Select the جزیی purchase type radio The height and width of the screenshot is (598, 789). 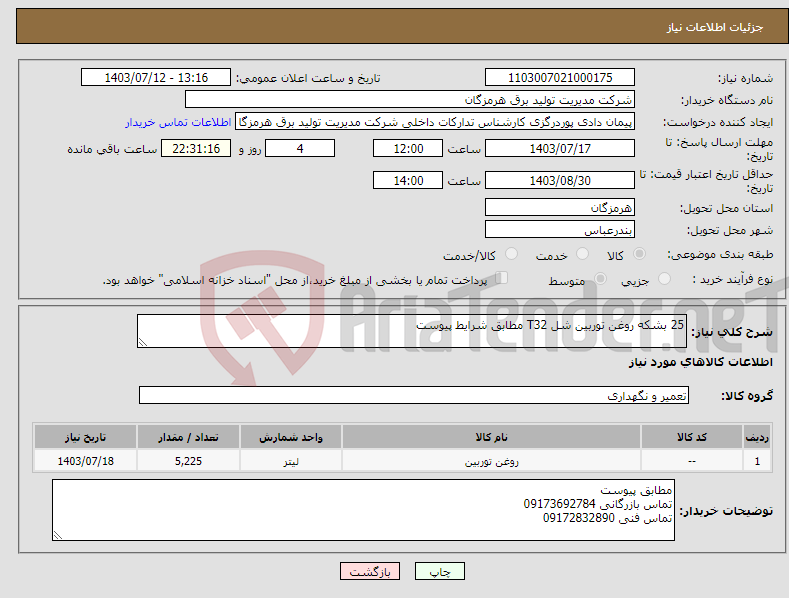(664, 278)
